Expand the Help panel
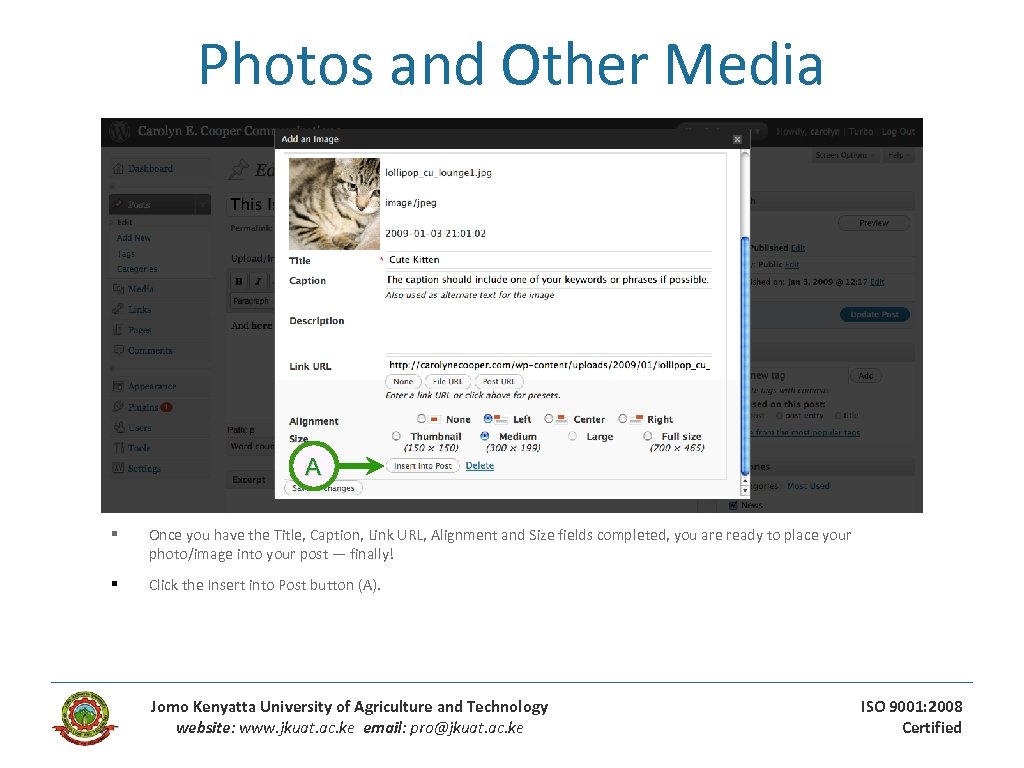The width and height of the screenshot is (1024, 768). point(897,155)
